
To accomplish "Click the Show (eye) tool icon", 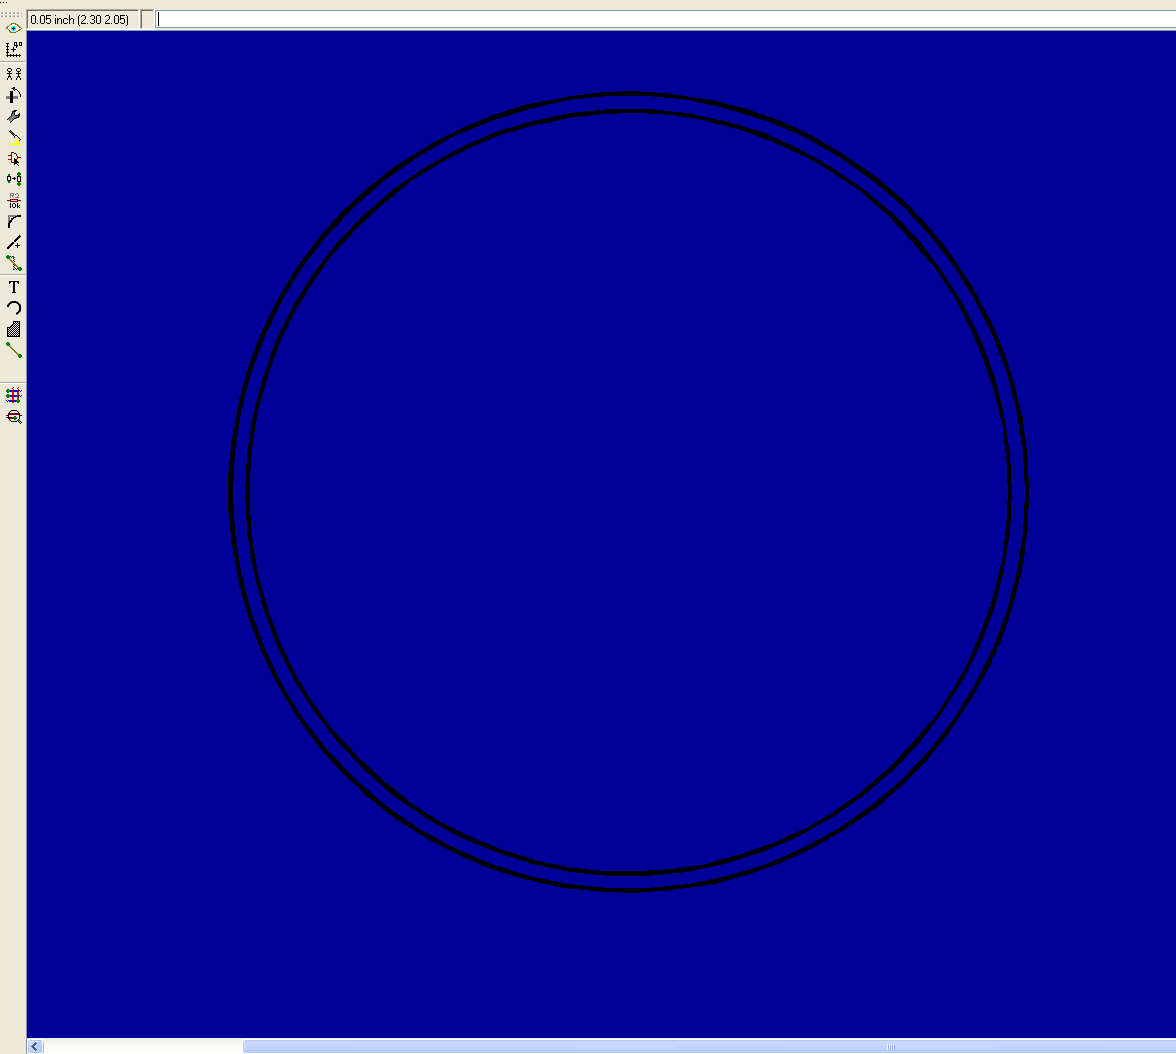I will [14, 29].
